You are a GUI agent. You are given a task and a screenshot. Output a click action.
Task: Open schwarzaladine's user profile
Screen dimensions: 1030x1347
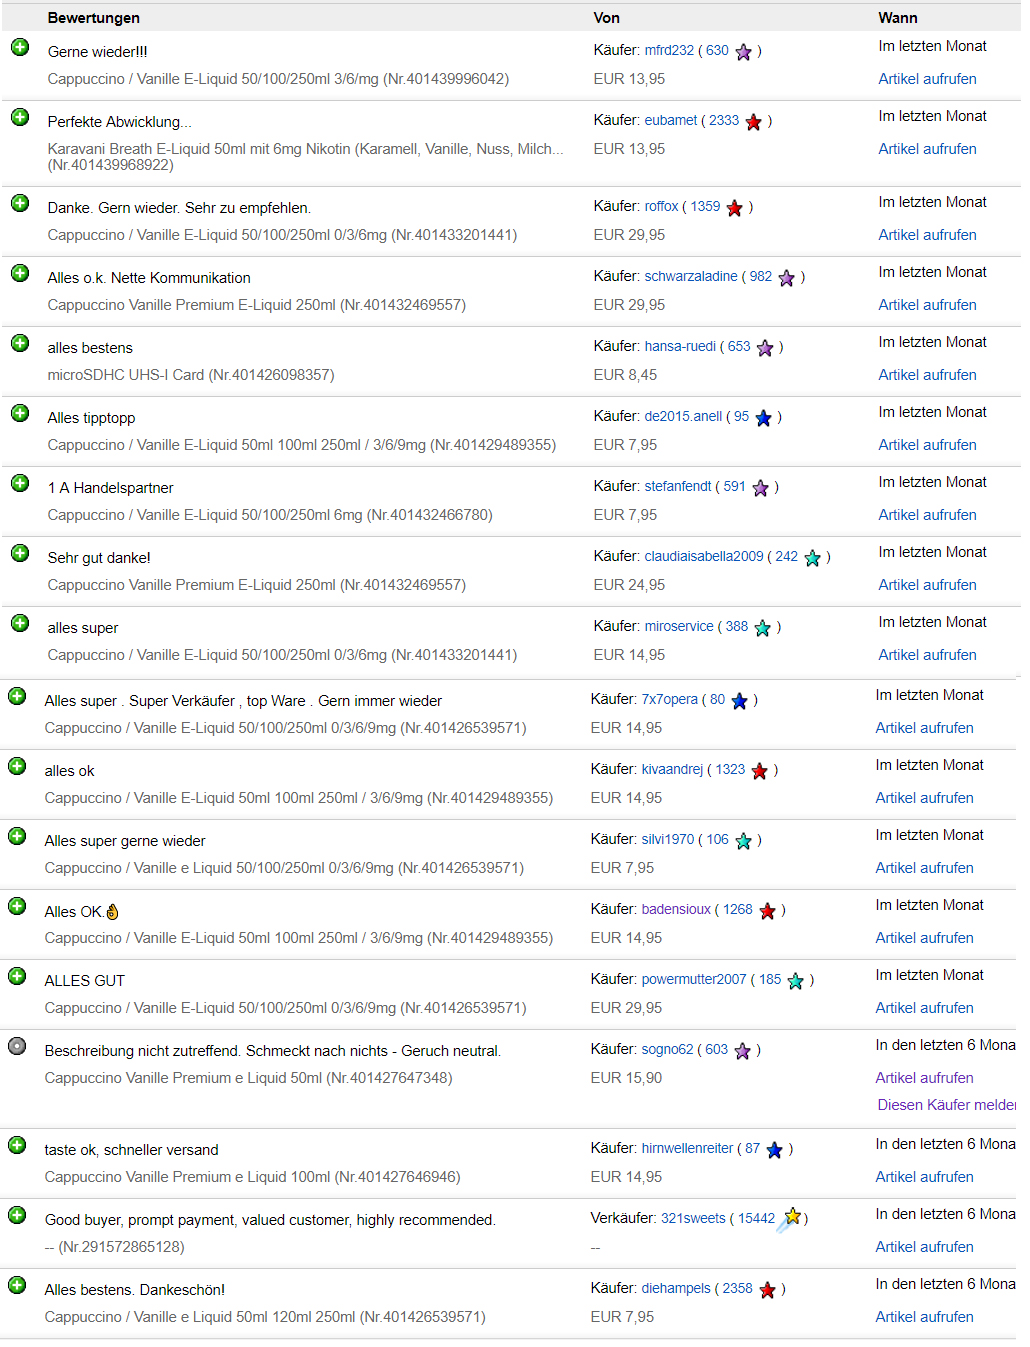point(690,276)
